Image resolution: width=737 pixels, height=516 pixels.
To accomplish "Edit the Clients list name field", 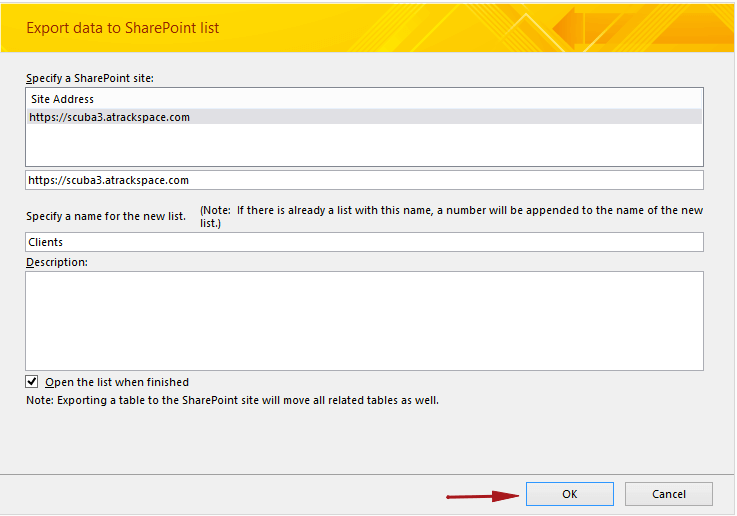I will (x=364, y=242).
